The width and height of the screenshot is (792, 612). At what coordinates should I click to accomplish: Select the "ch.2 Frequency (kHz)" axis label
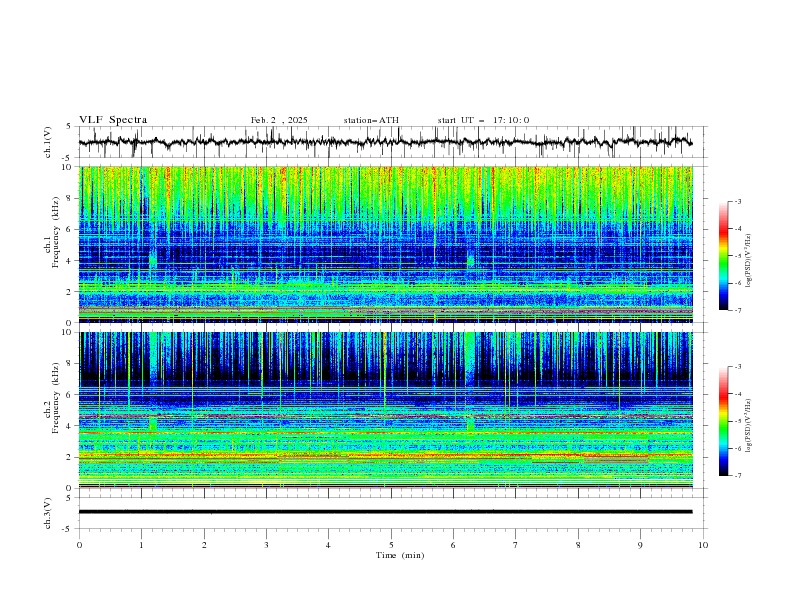pos(52,397)
